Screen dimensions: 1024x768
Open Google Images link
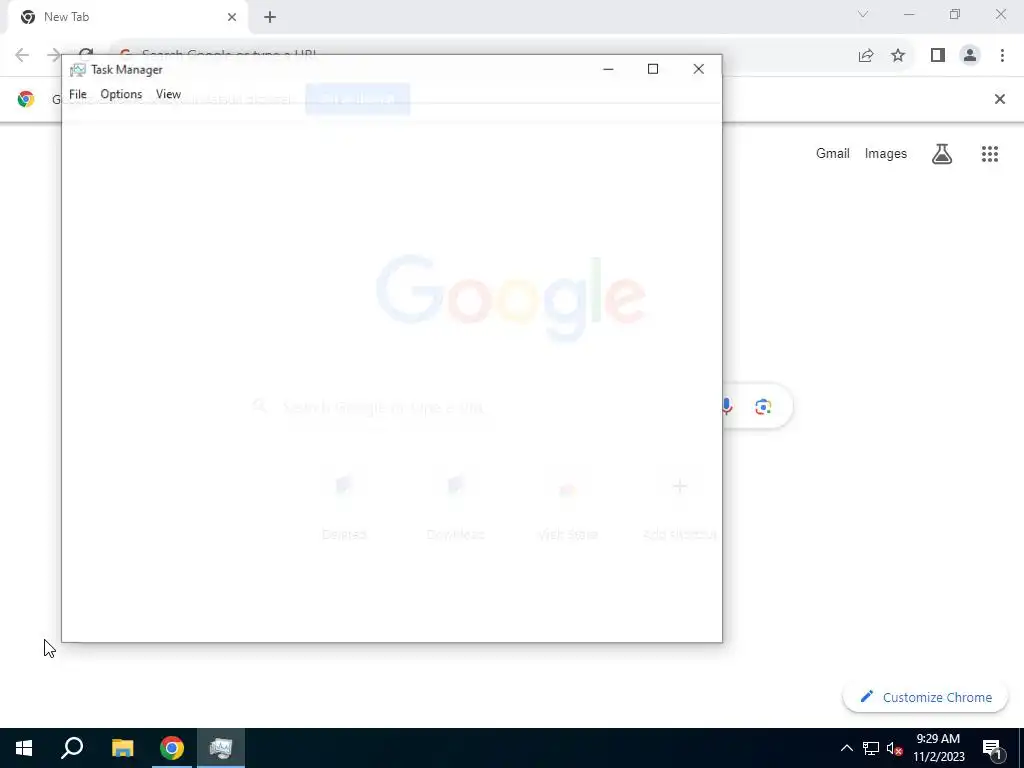pyautogui.click(x=886, y=153)
